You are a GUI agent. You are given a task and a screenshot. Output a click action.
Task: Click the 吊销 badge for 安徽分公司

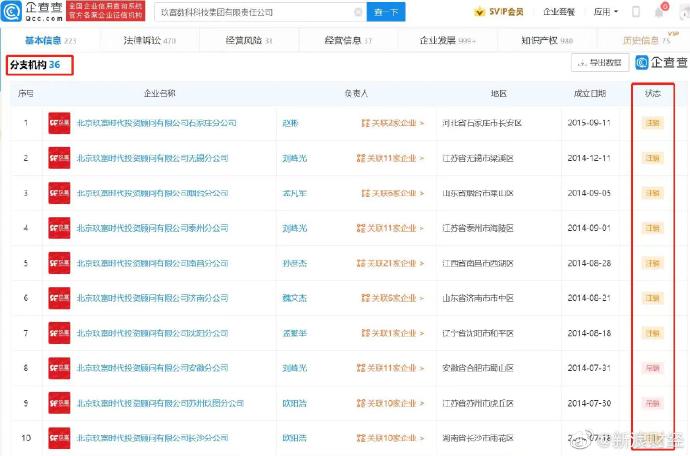tap(653, 368)
